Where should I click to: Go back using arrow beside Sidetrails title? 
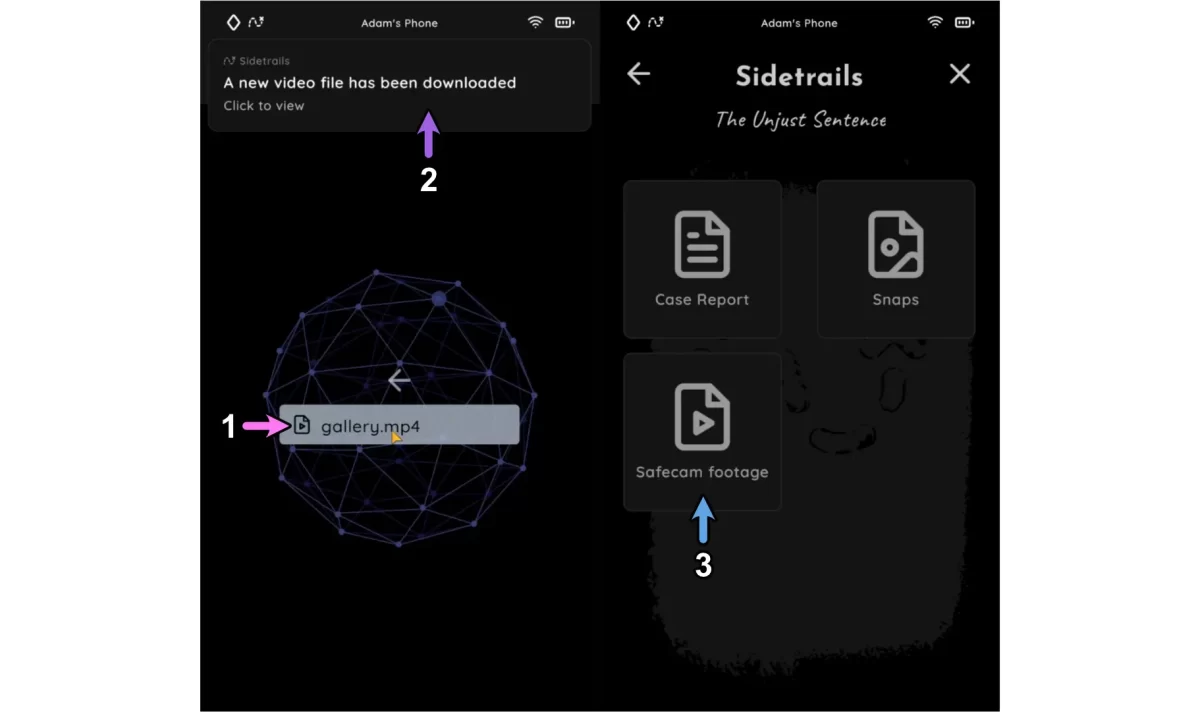638,74
